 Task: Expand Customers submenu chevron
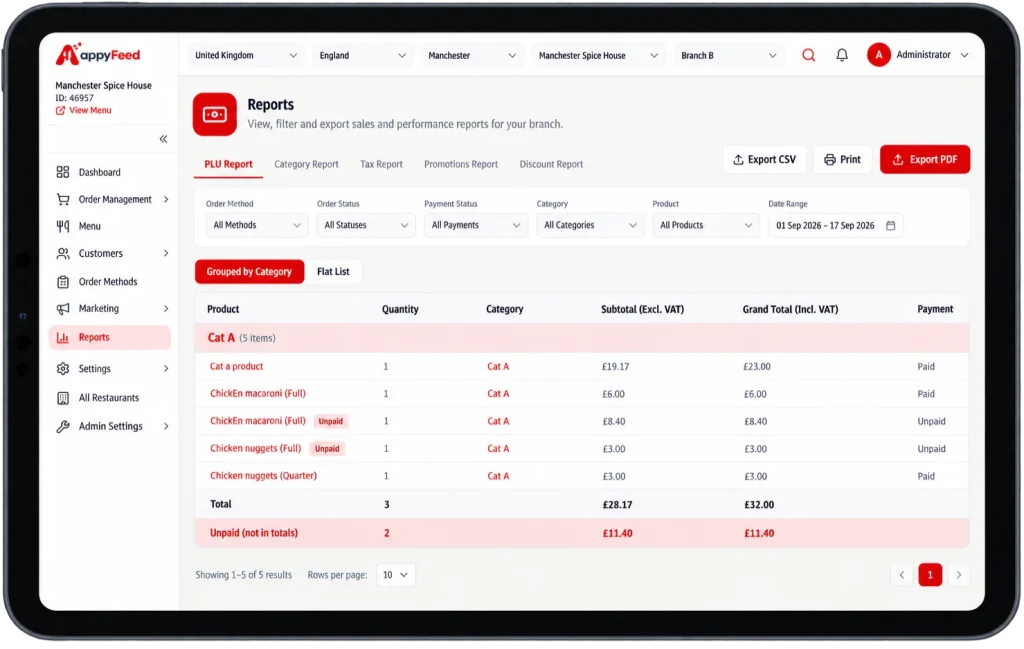[166, 253]
